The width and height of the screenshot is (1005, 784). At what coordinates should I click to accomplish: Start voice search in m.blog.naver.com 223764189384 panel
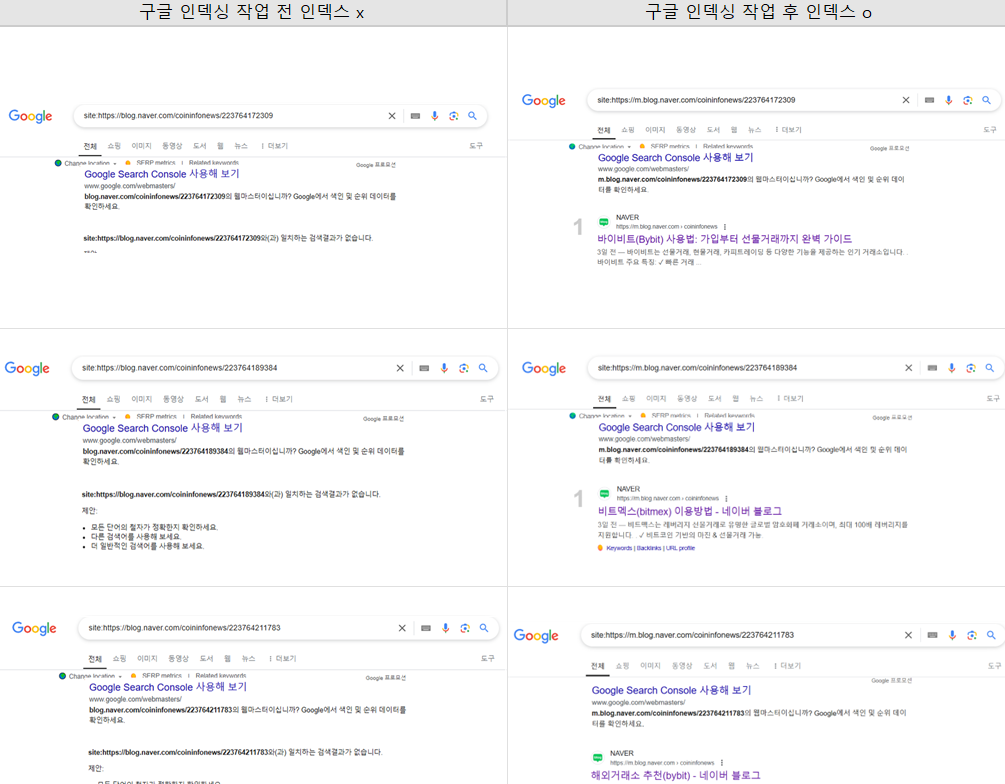952,368
